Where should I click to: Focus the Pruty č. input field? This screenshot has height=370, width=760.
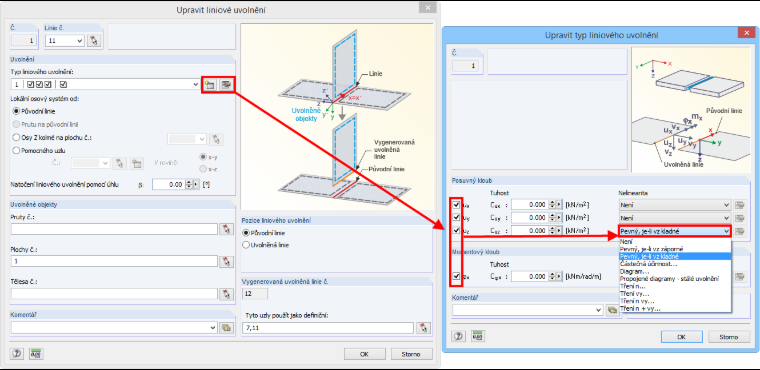pyautogui.click(x=114, y=229)
